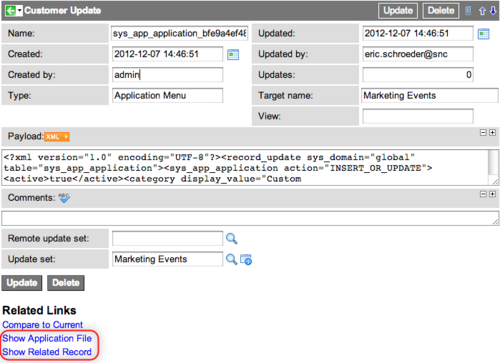Collapse Comments field with minus icon
The width and height of the screenshot is (500, 363).
tap(483, 194)
